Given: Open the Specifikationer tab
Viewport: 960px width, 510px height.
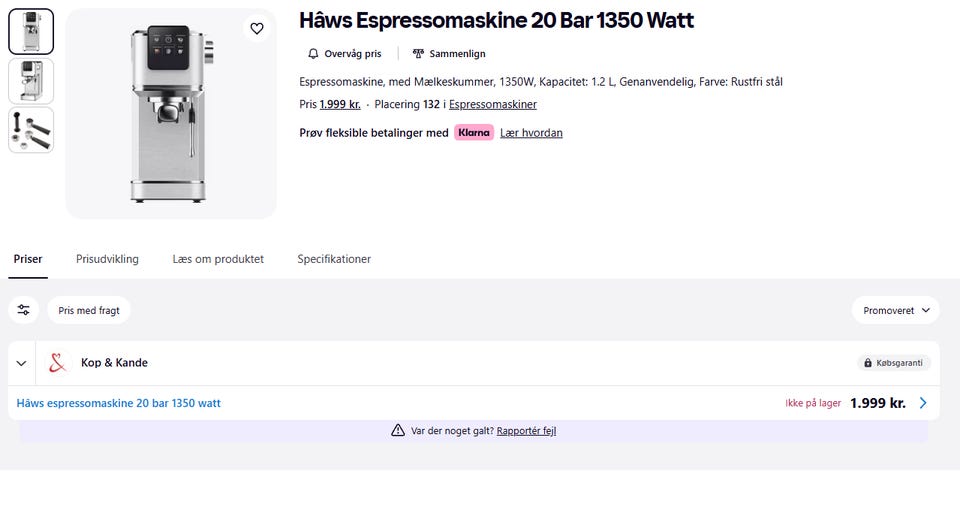Looking at the screenshot, I should [334, 259].
